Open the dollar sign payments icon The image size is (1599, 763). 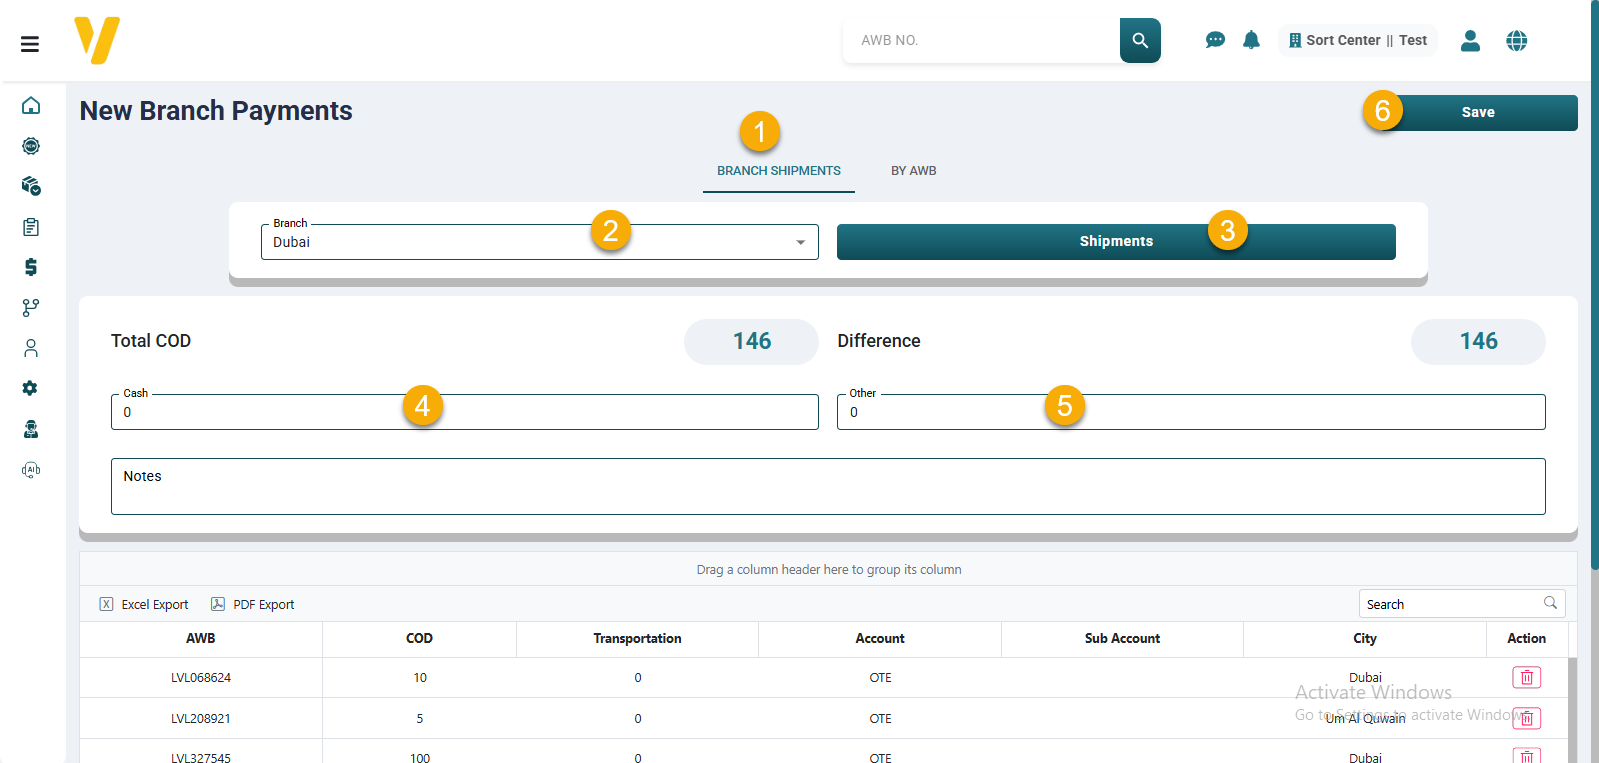31,267
